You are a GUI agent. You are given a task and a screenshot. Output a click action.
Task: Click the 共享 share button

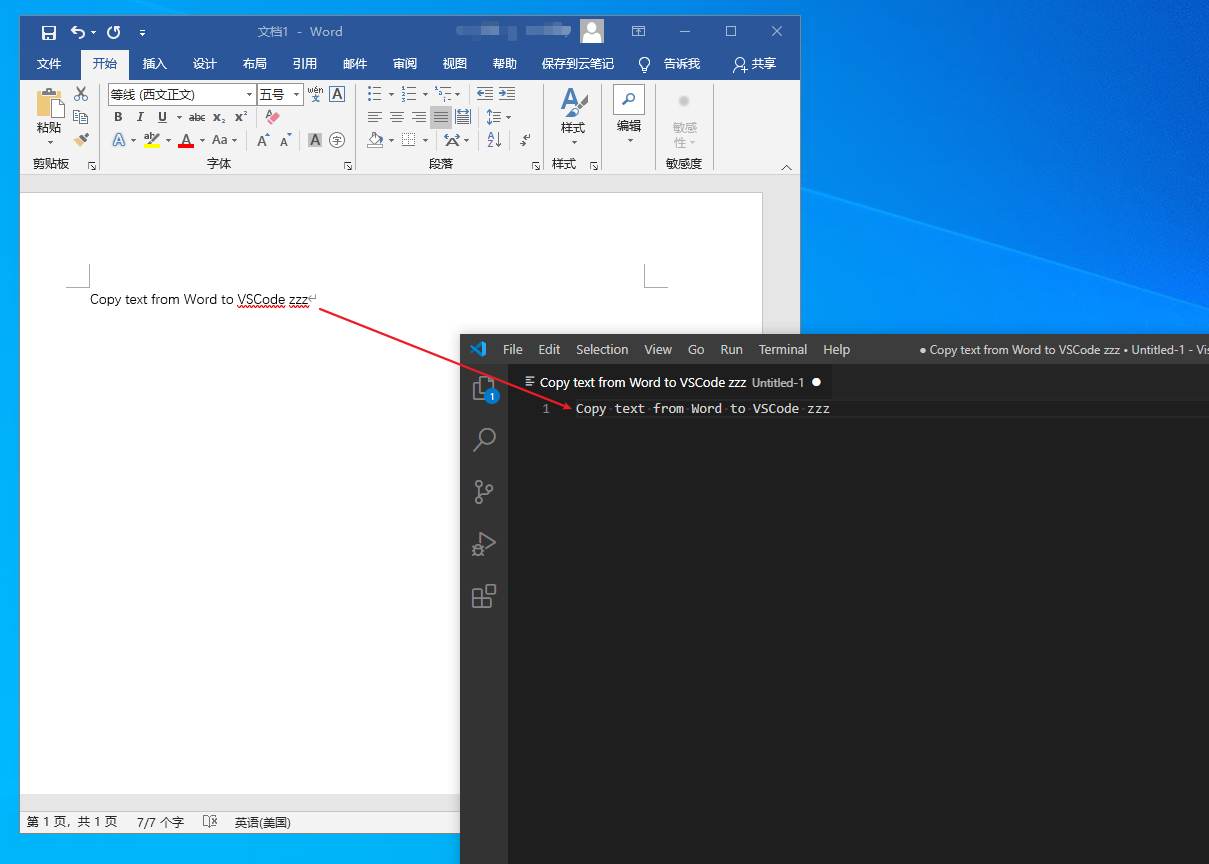point(754,64)
